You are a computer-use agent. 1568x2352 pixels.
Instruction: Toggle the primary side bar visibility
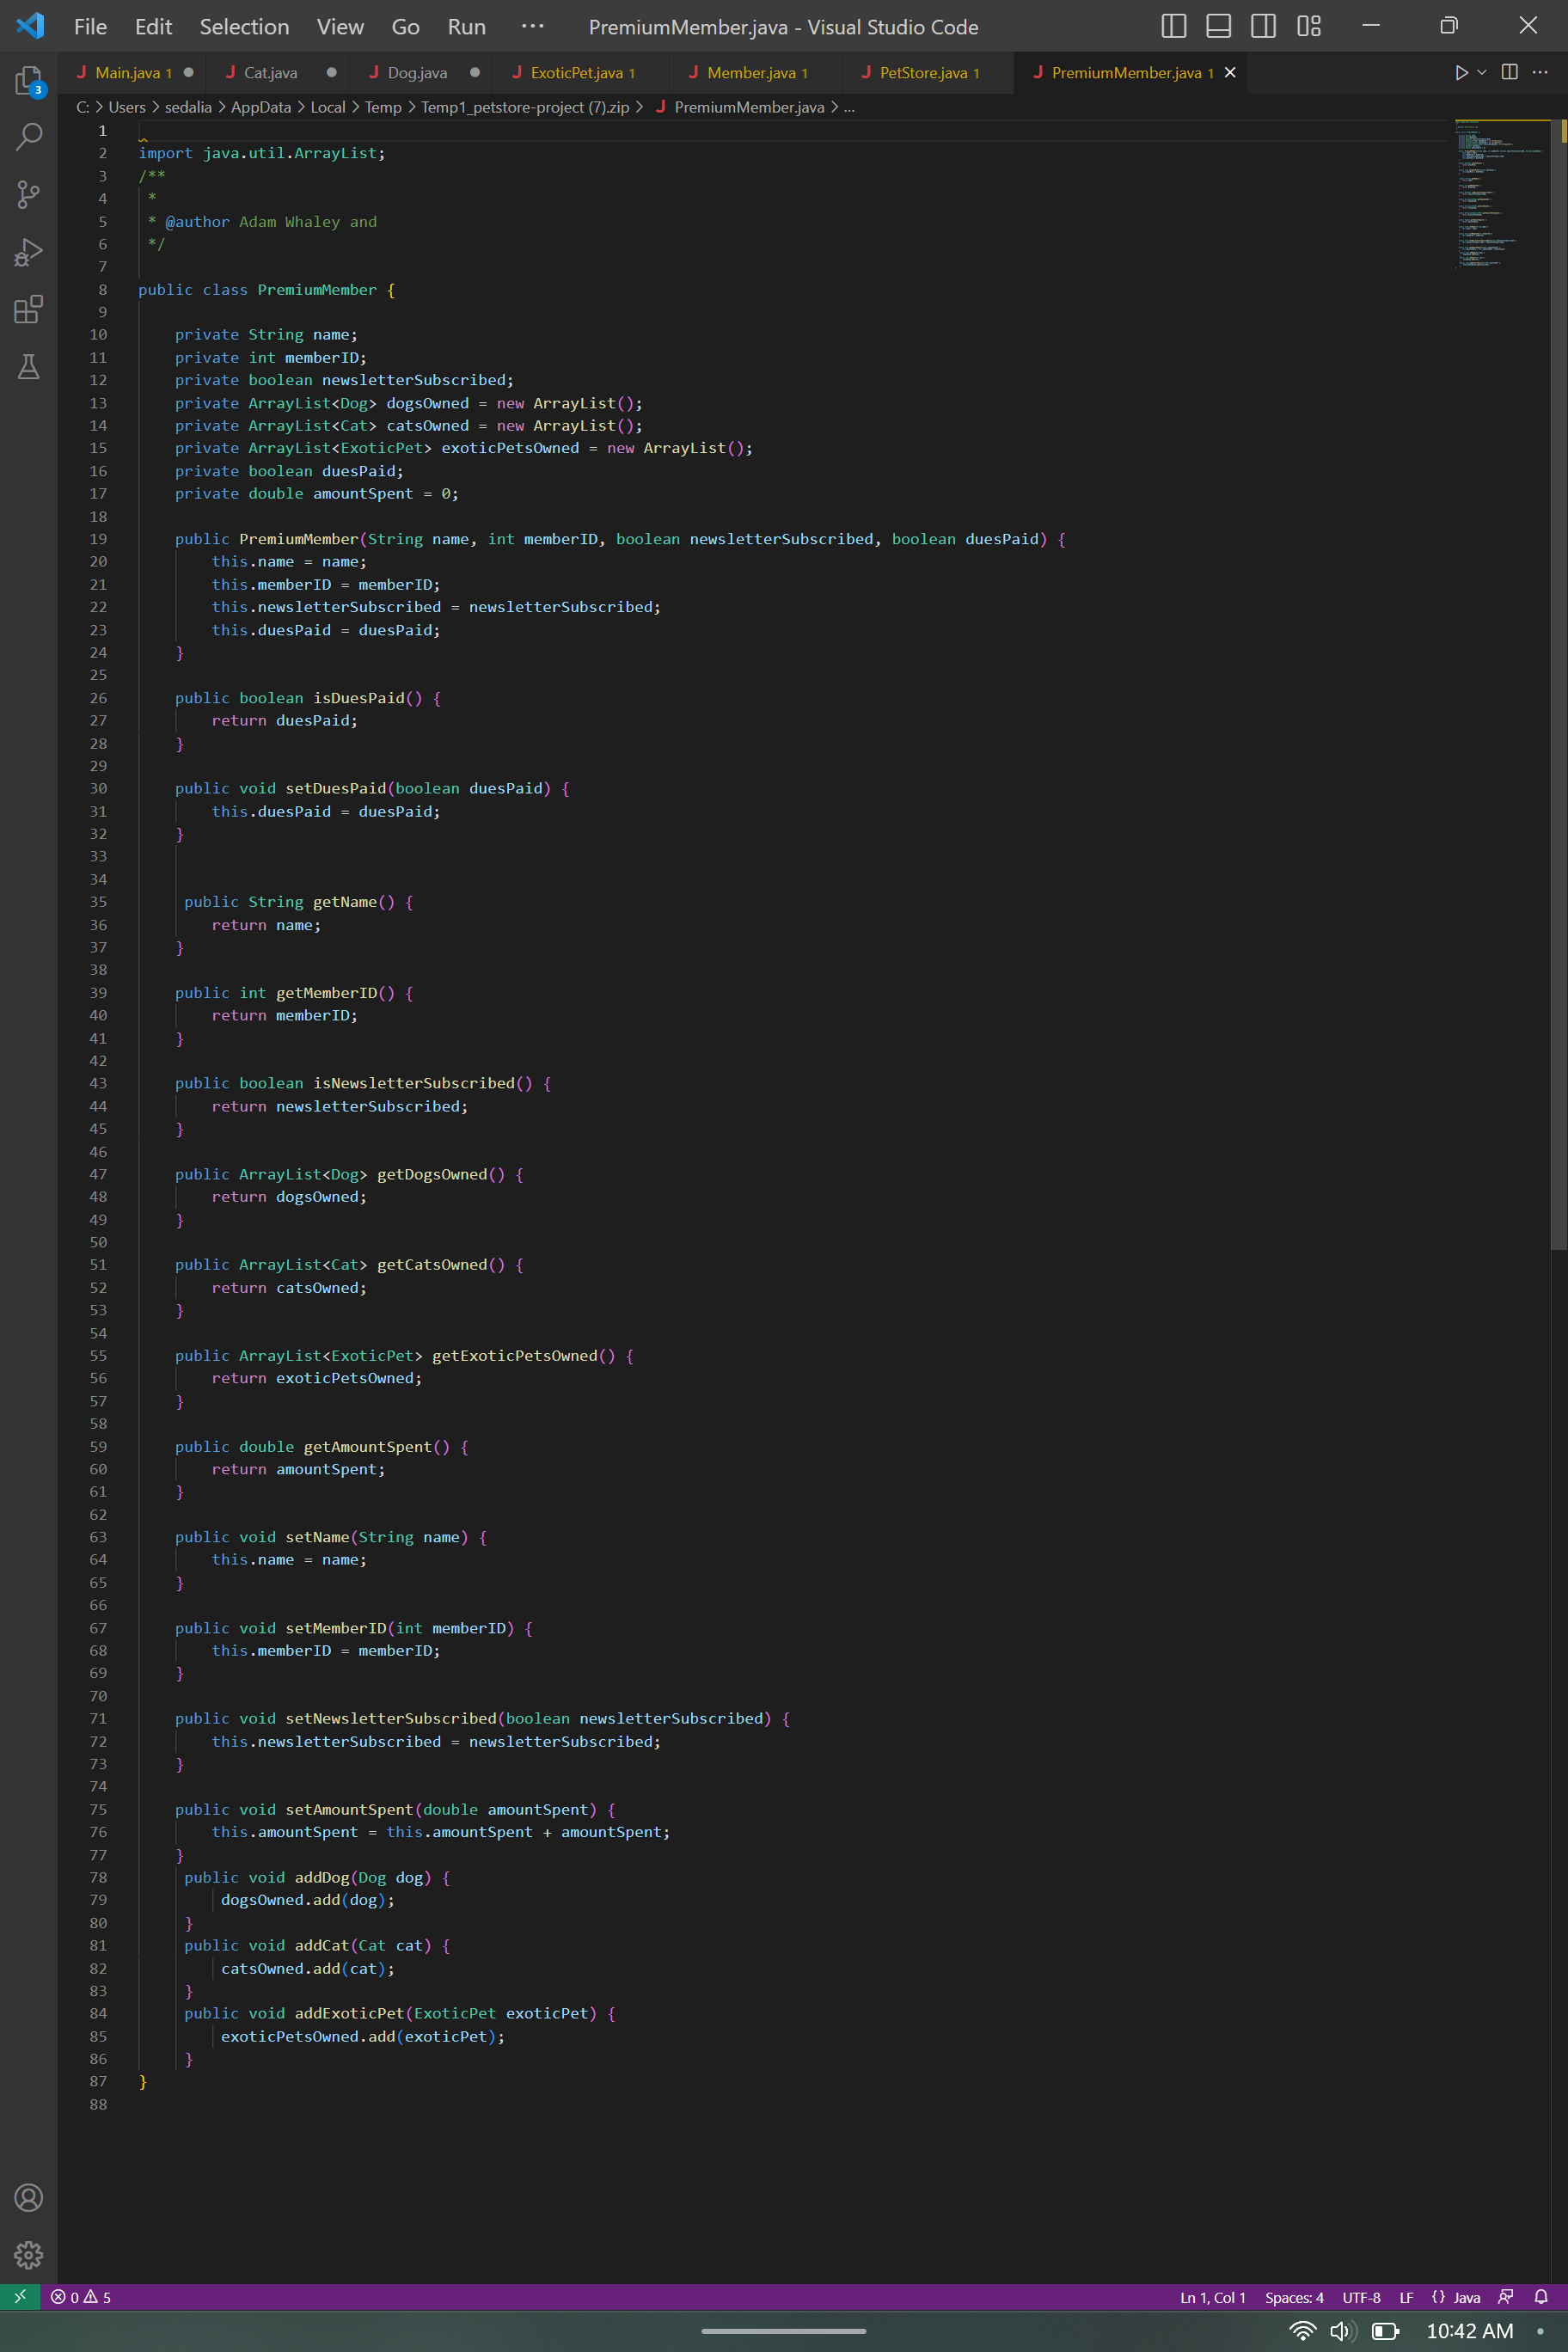click(x=1174, y=27)
